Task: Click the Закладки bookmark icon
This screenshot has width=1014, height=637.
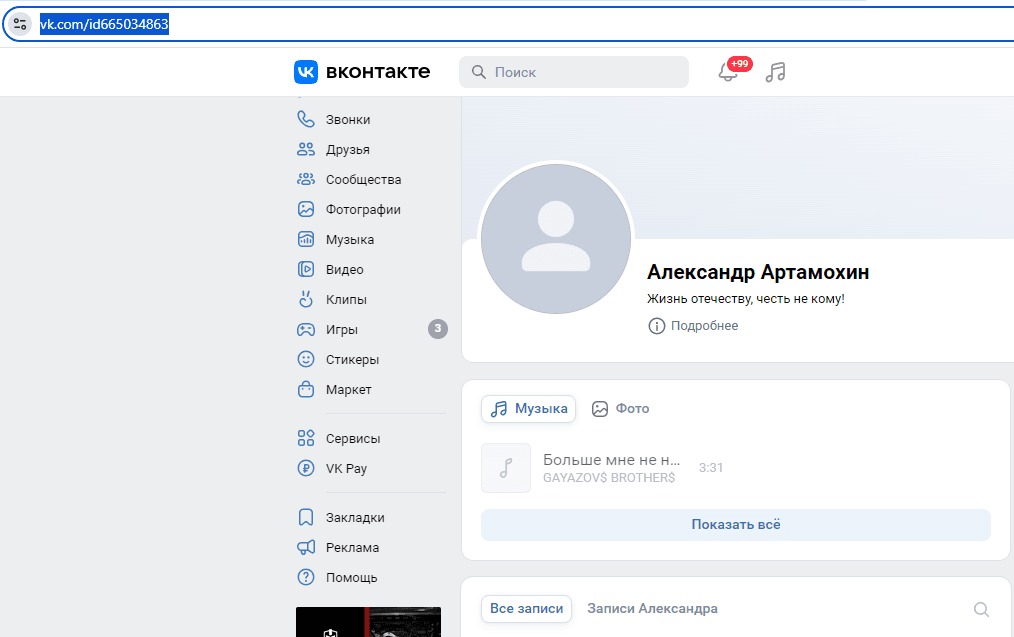Action: click(306, 517)
